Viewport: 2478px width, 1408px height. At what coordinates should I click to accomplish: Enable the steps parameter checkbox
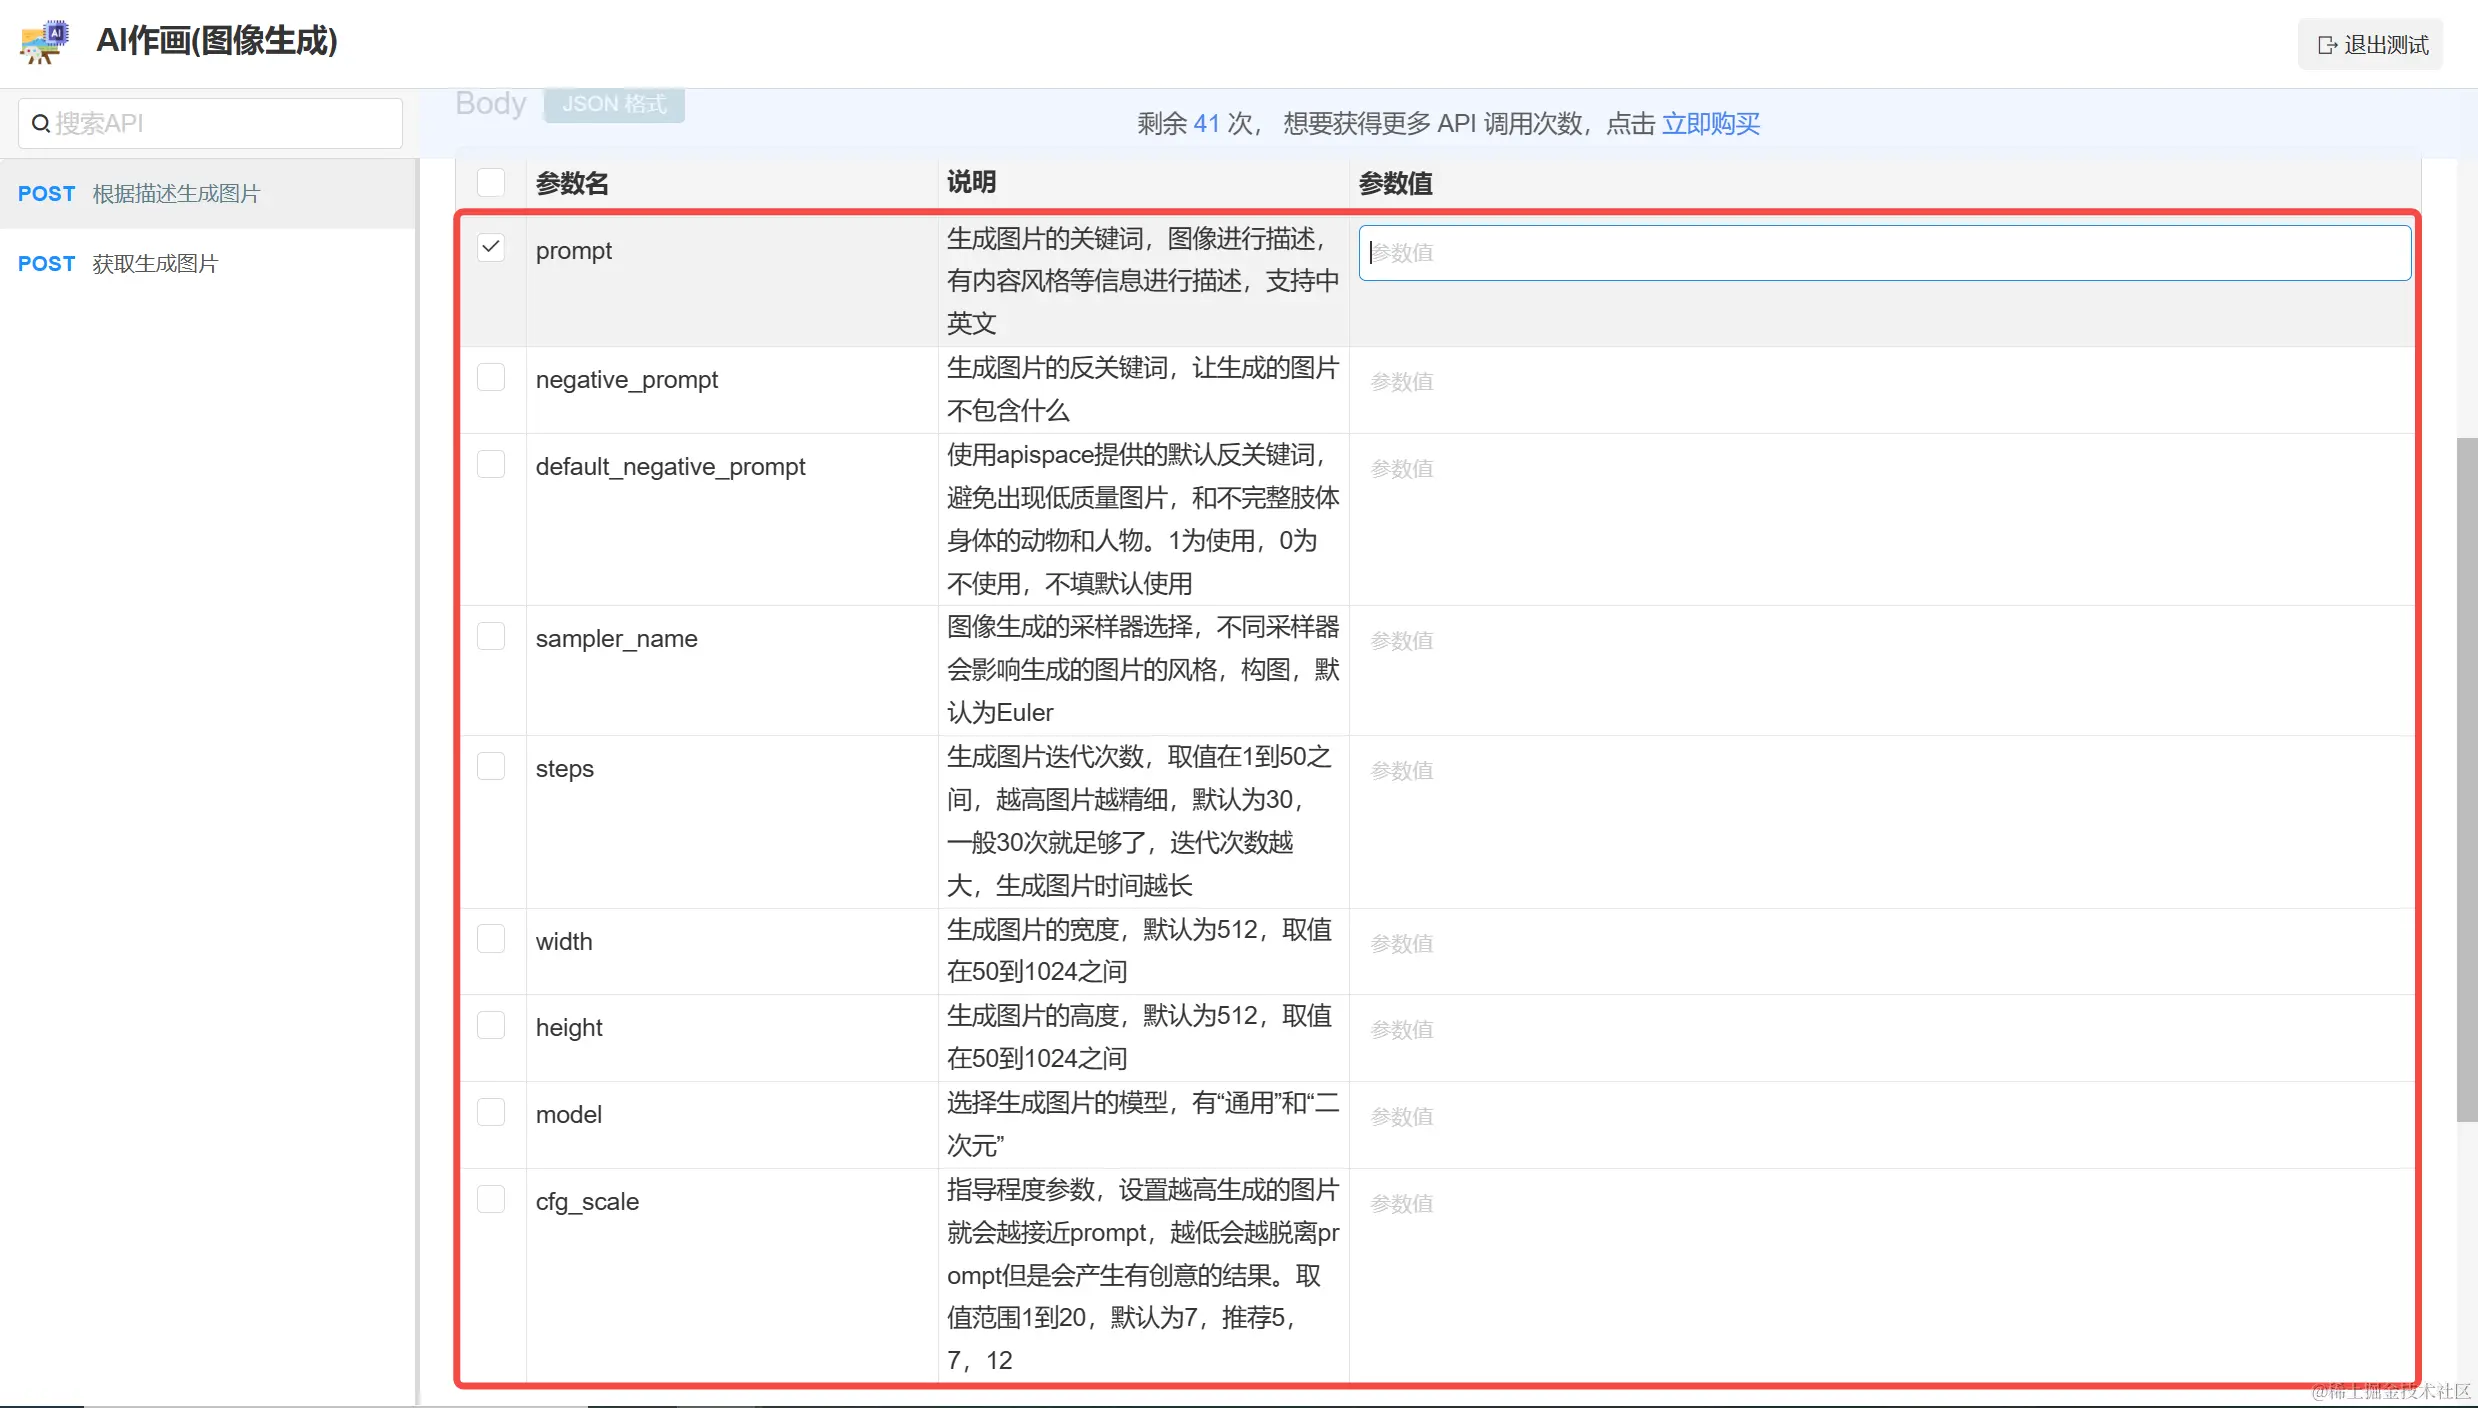(x=490, y=766)
